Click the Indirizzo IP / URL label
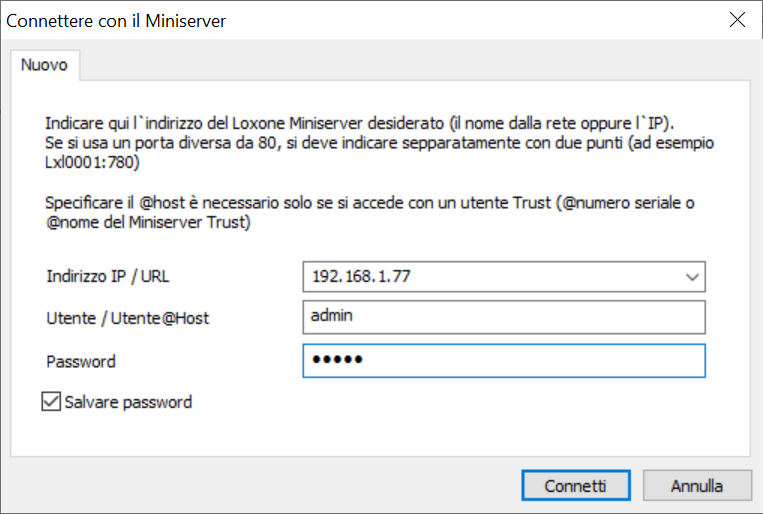Viewport: 763px width, 514px height. (x=115, y=276)
